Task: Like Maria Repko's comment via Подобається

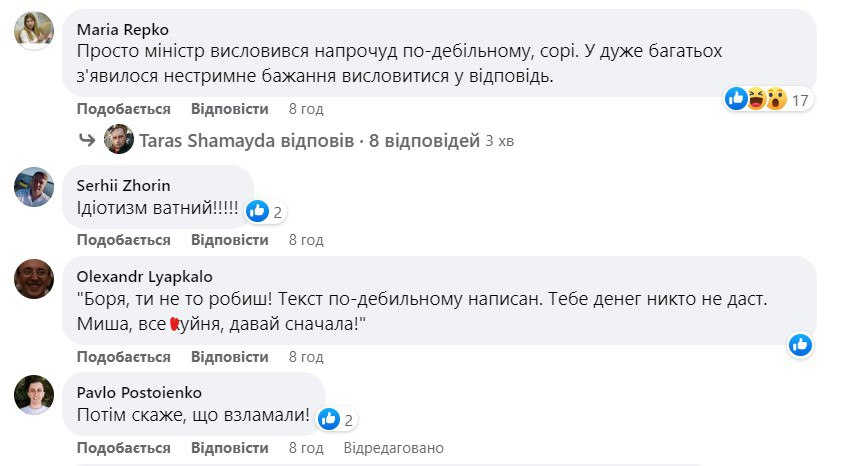Action: coord(124,109)
